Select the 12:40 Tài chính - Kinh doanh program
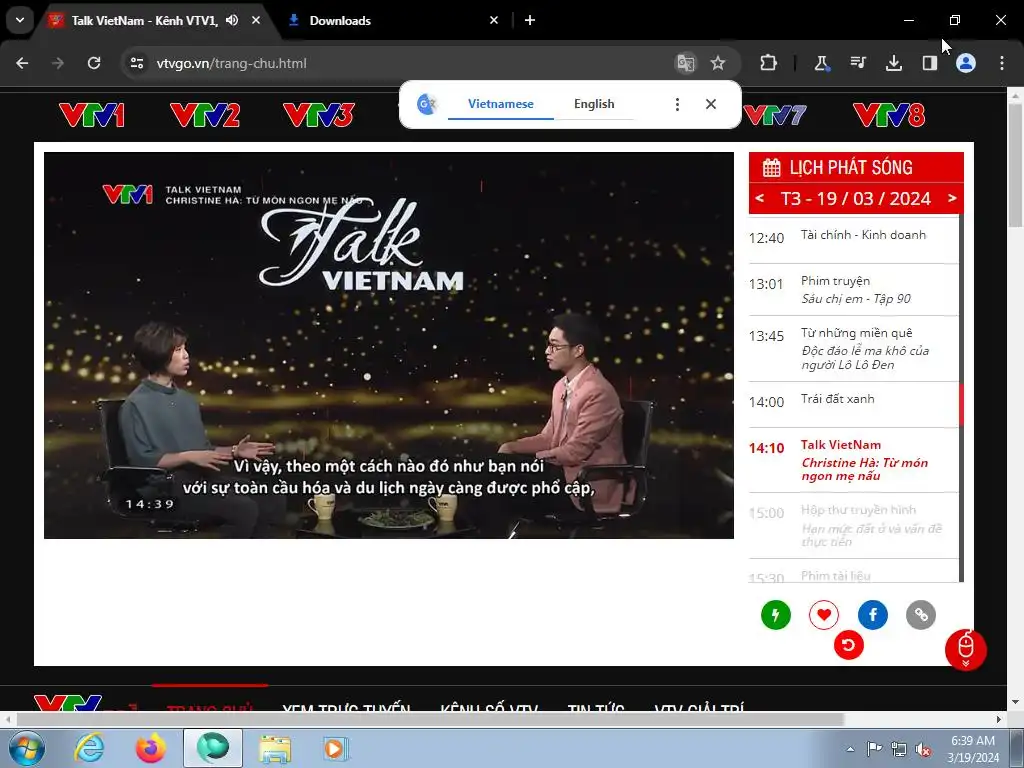This screenshot has width=1024, height=768. click(853, 238)
